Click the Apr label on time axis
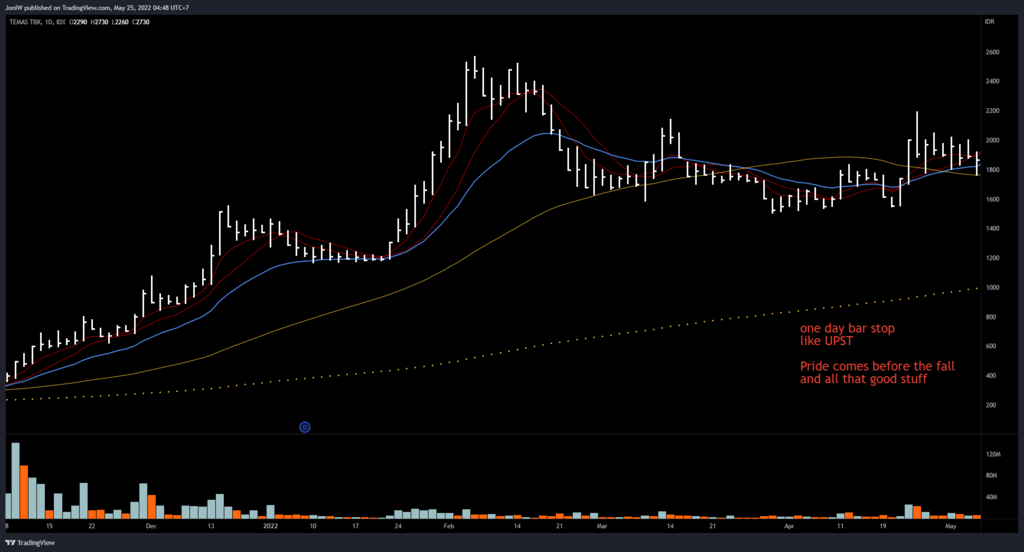The width and height of the screenshot is (1024, 552). pos(790,524)
